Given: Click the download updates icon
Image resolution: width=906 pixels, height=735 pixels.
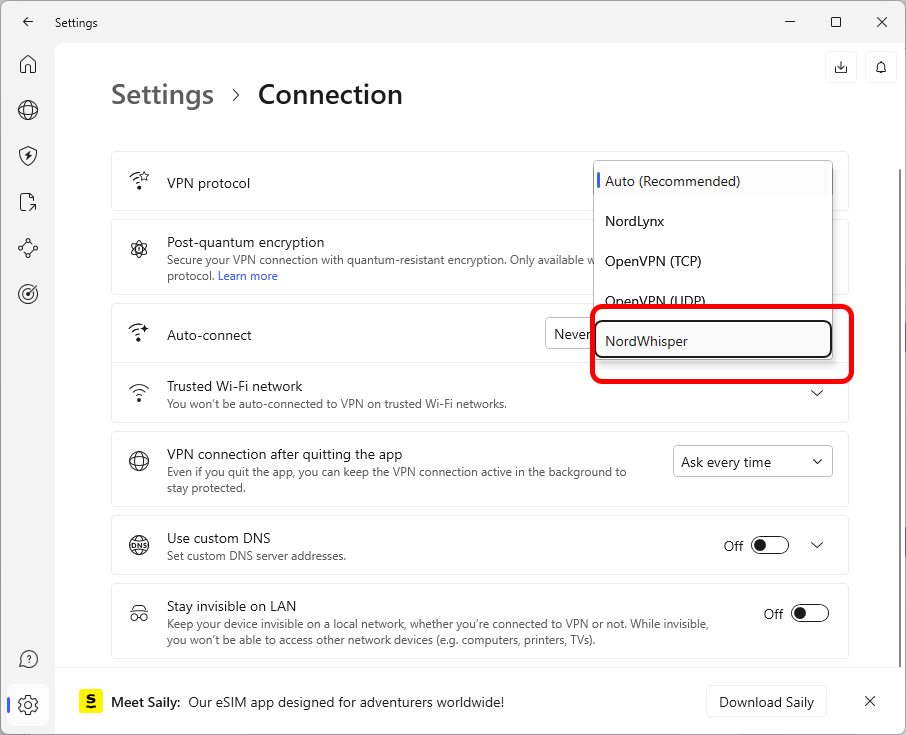Looking at the screenshot, I should (x=841, y=67).
